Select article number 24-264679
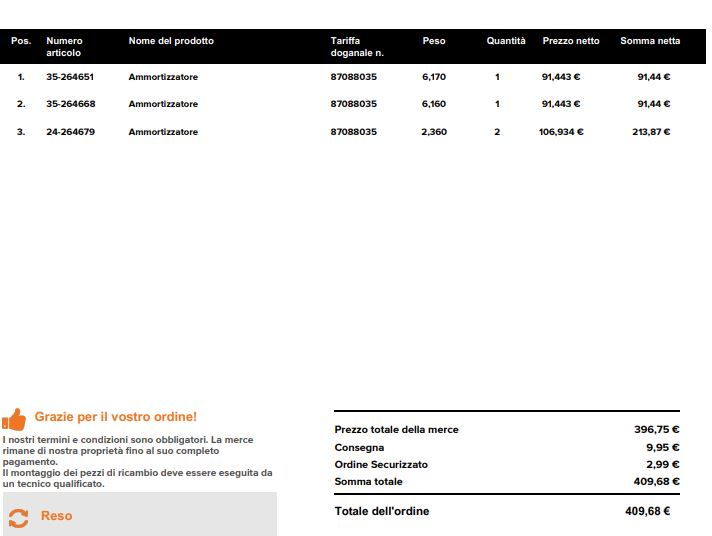The image size is (712, 536). point(70,132)
